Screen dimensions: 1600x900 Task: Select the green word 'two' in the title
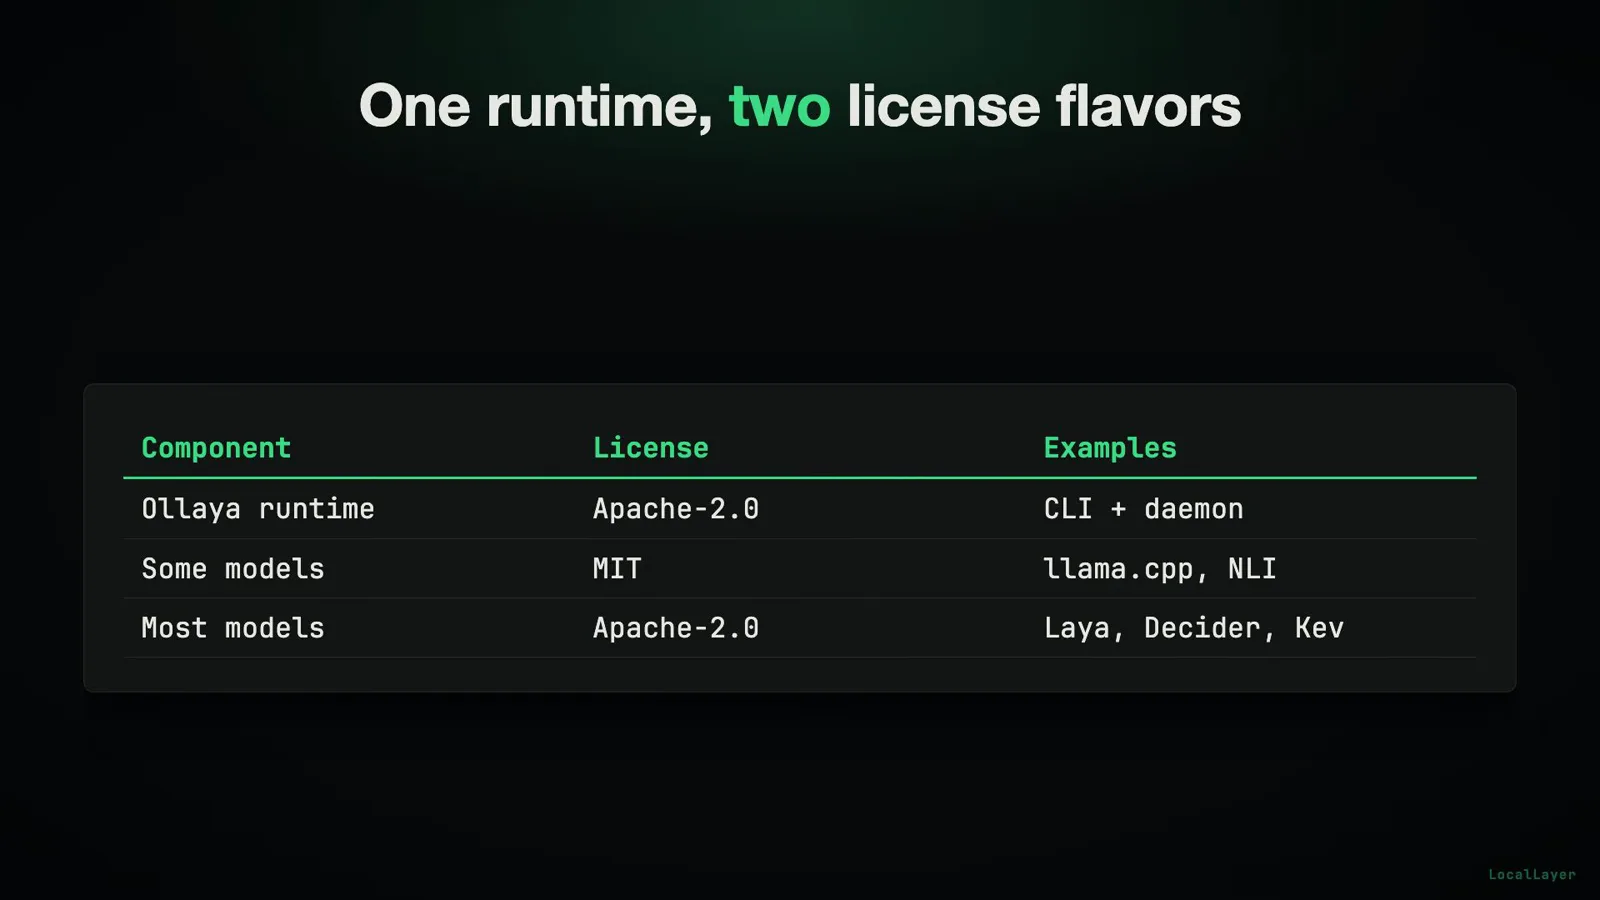pyautogui.click(x=779, y=107)
